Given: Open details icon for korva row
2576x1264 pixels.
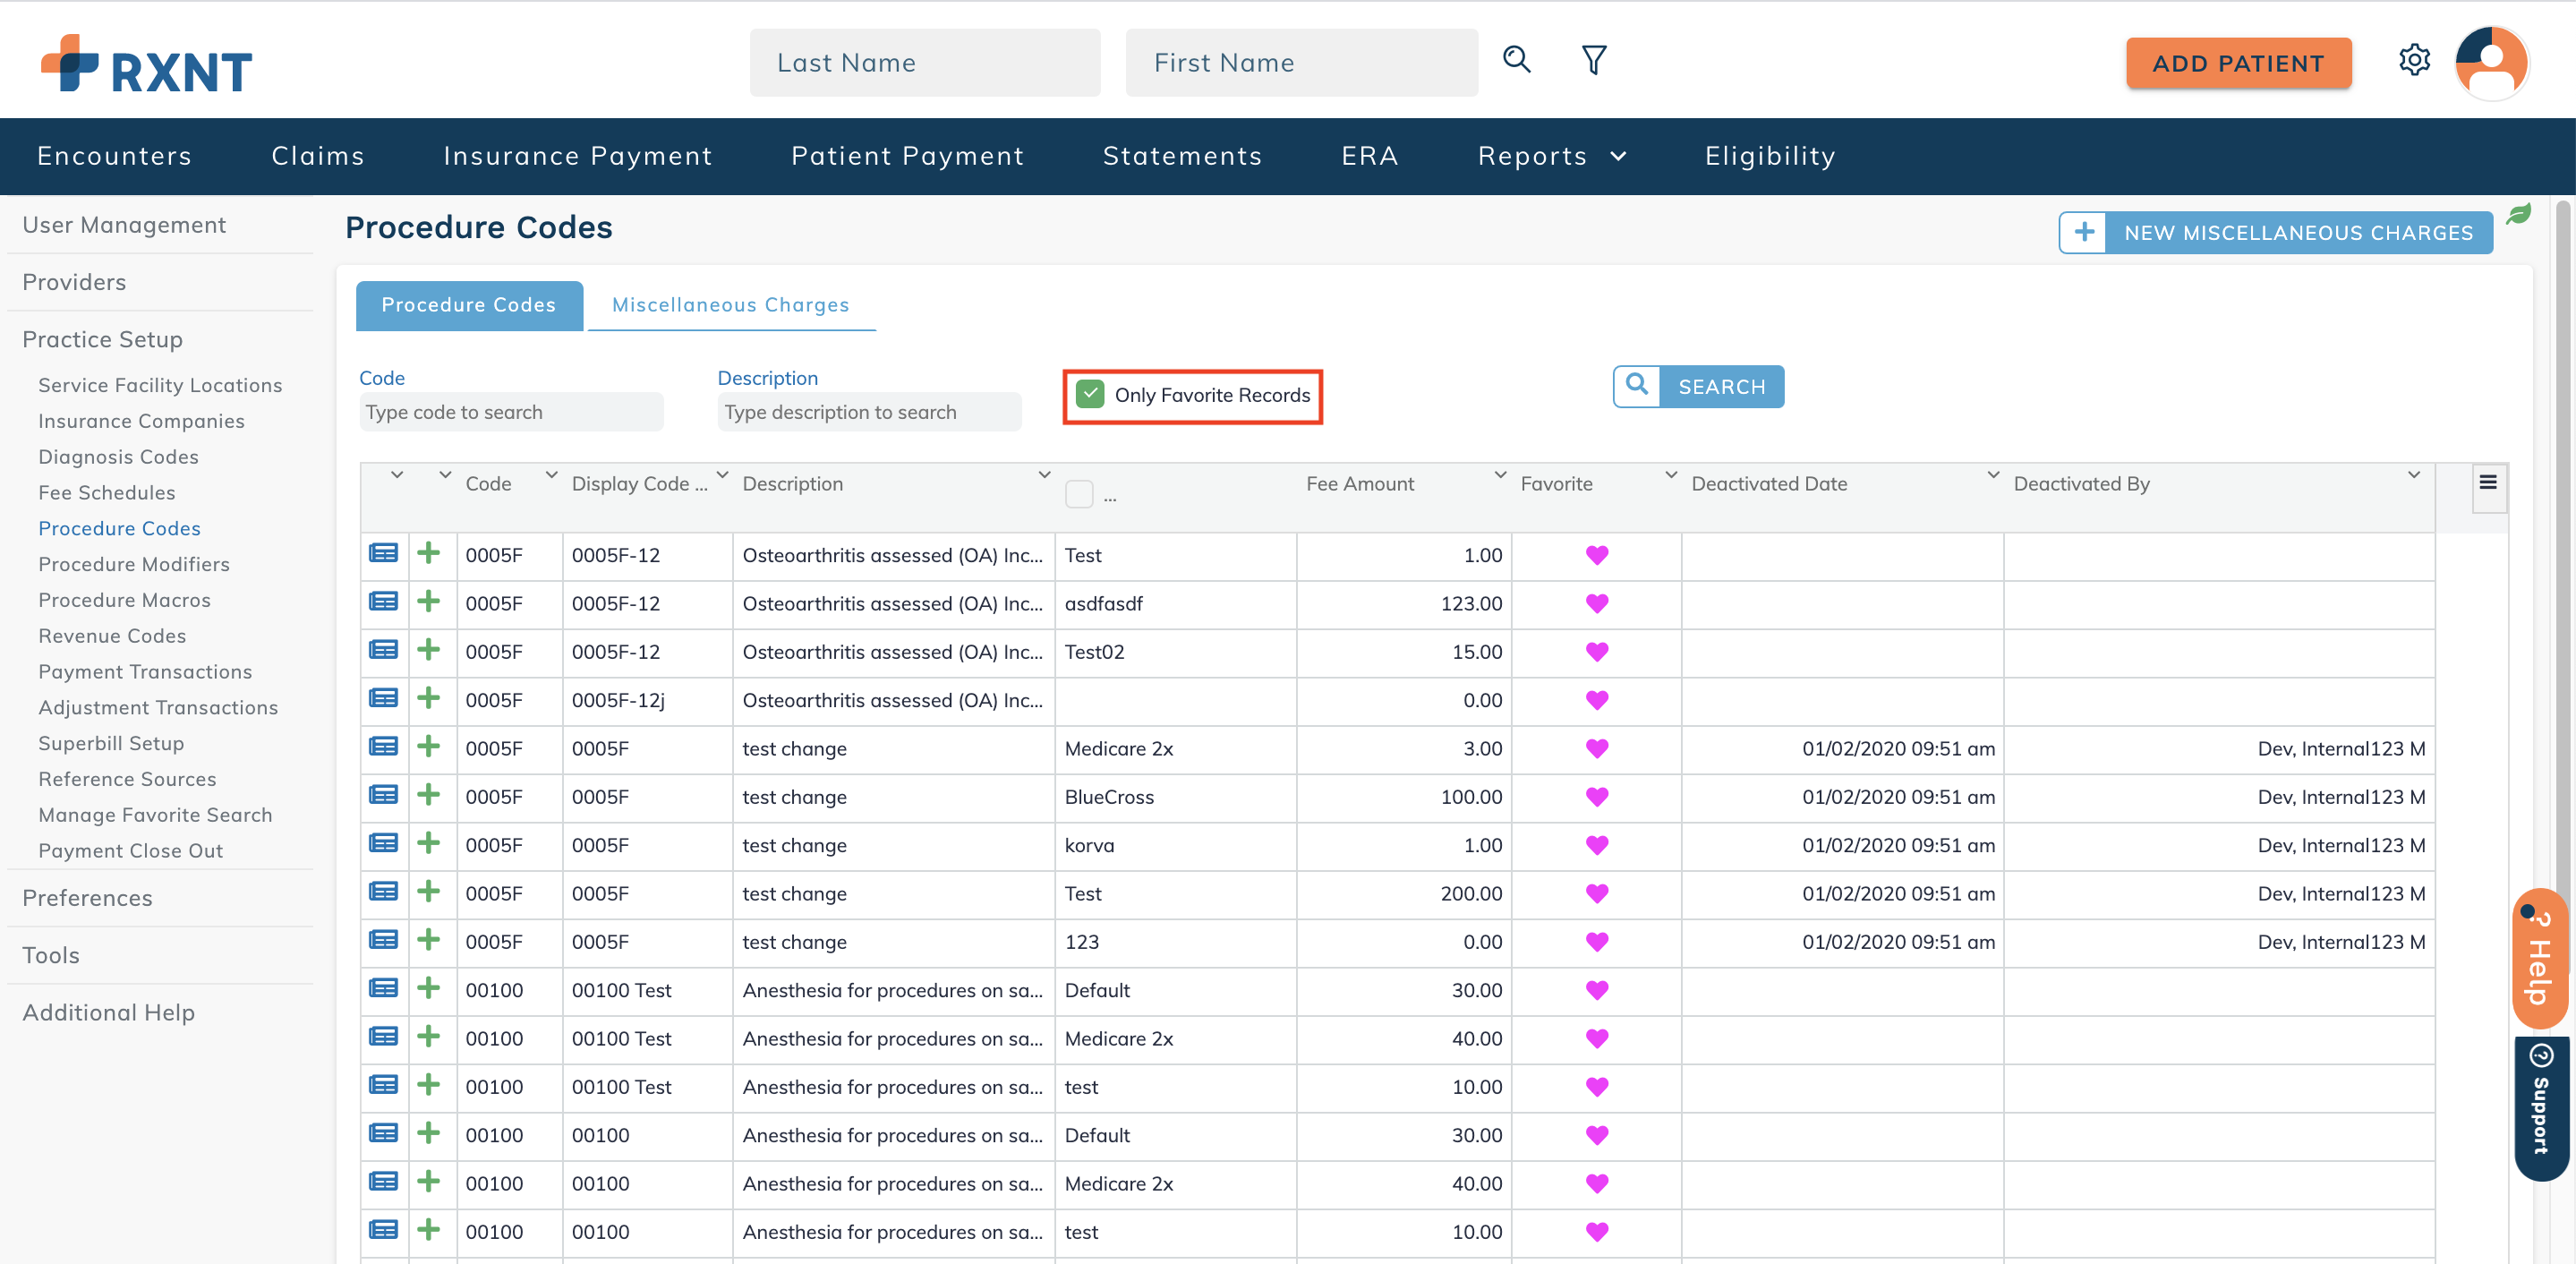Looking at the screenshot, I should (383, 844).
